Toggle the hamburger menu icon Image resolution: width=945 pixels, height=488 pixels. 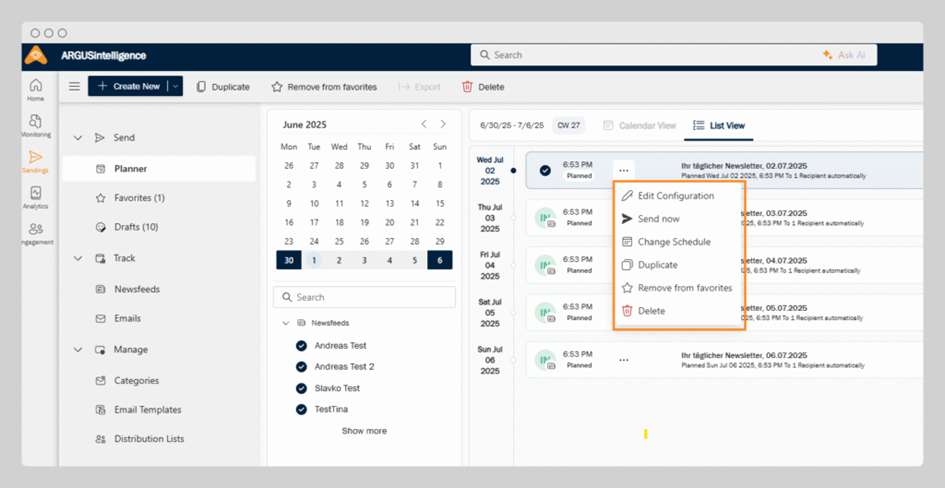click(74, 87)
